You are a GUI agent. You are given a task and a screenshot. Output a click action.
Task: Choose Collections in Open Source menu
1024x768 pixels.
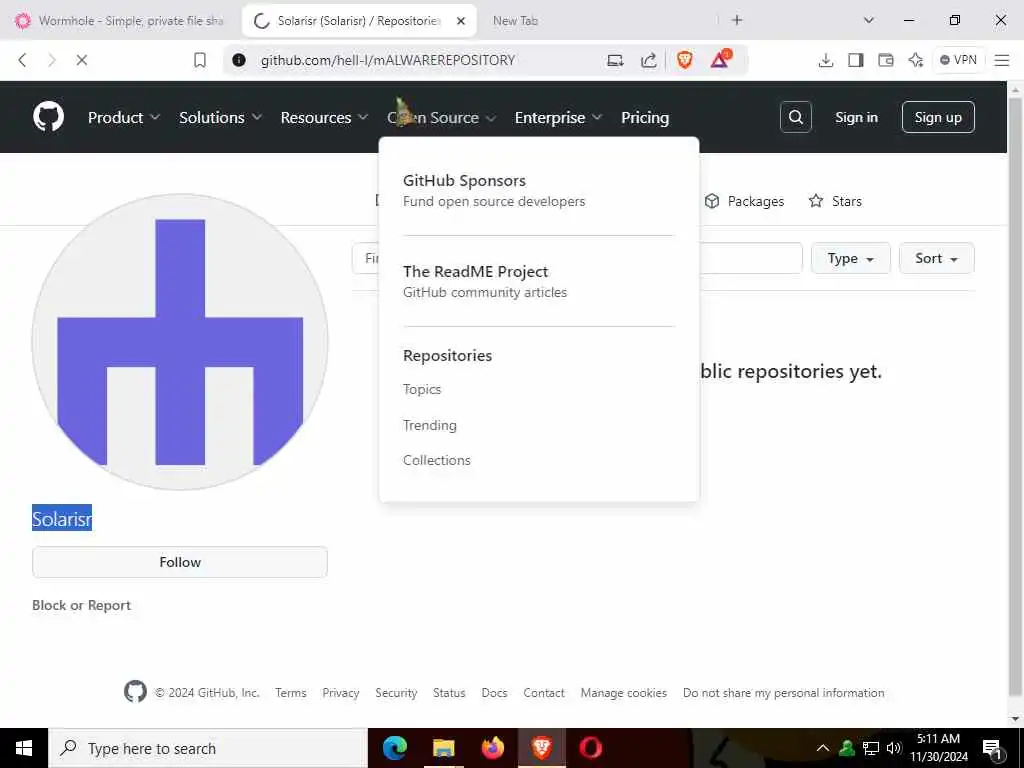pos(436,460)
